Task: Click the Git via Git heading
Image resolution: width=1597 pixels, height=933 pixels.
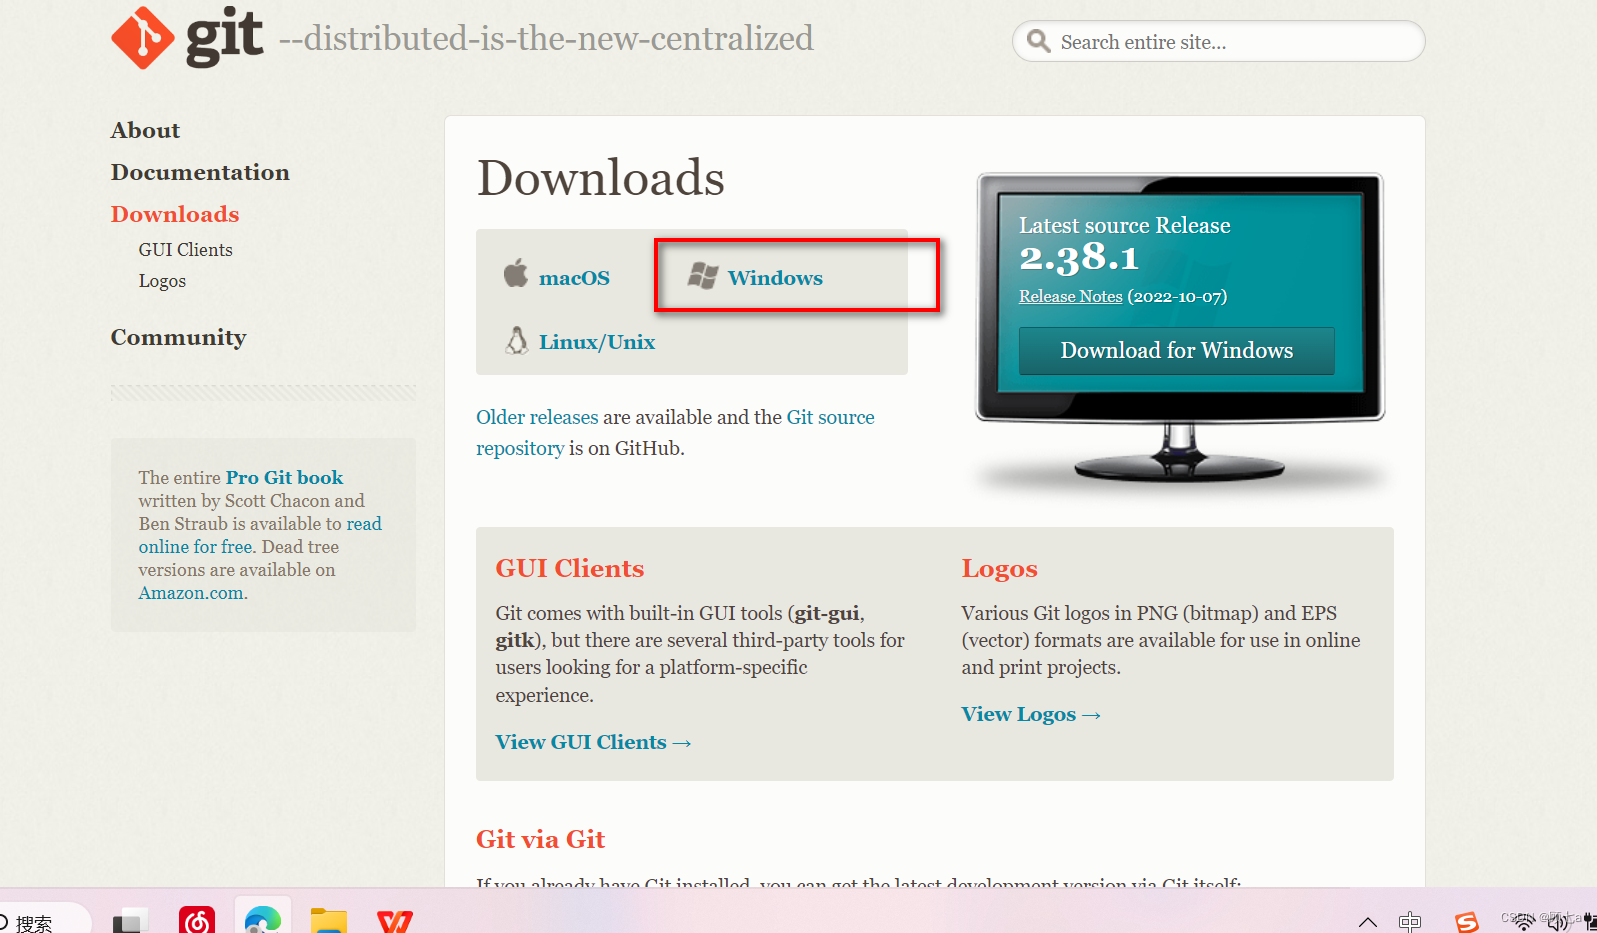Action: 540,839
